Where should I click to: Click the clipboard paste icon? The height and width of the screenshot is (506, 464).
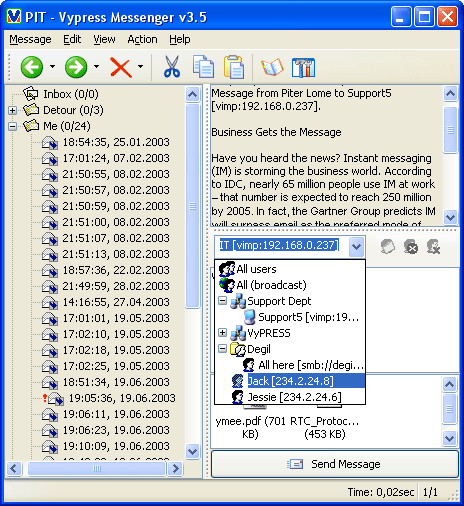click(x=234, y=67)
